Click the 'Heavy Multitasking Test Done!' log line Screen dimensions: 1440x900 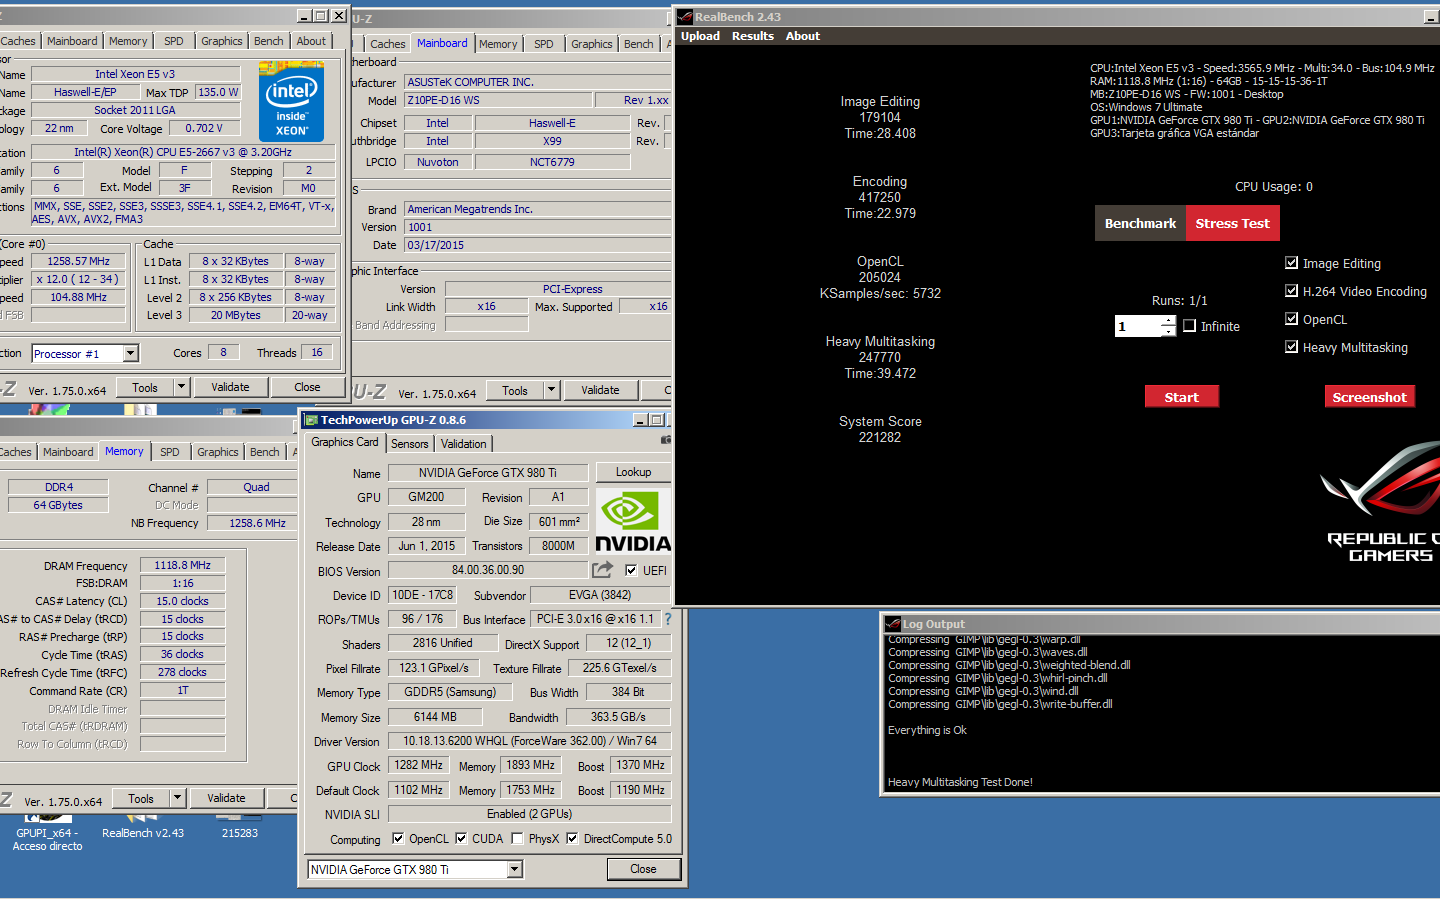(960, 782)
